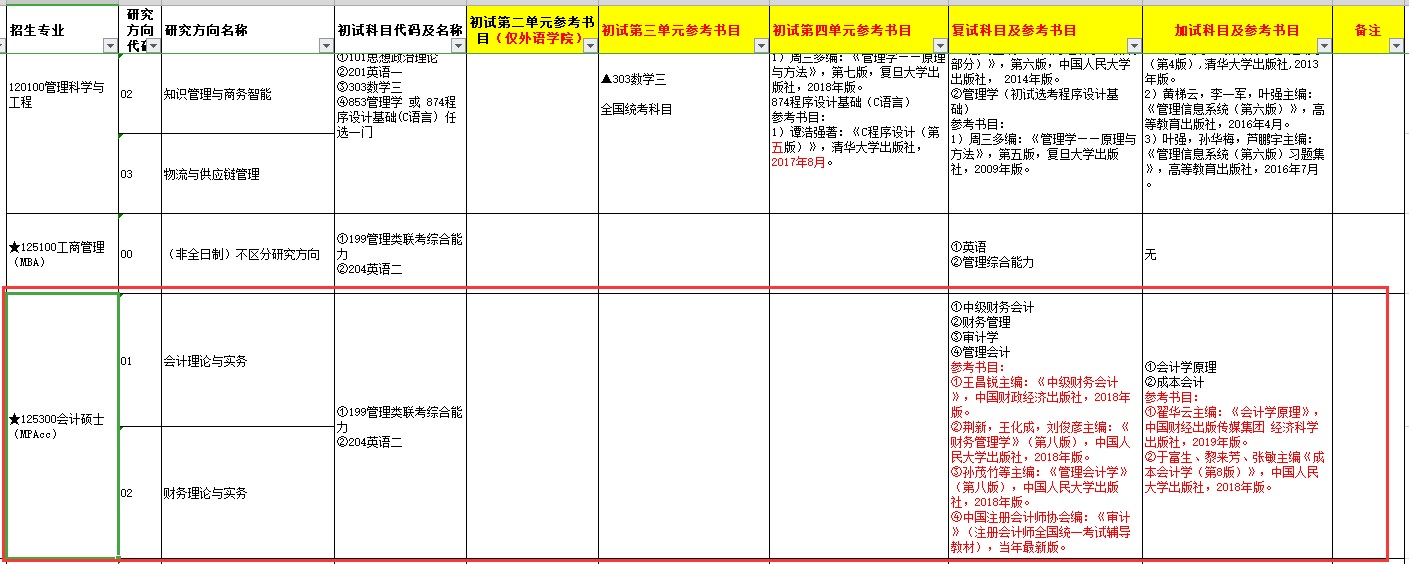Select direction code 03 cell
Screen dimensions: 1409x564
click(140, 173)
